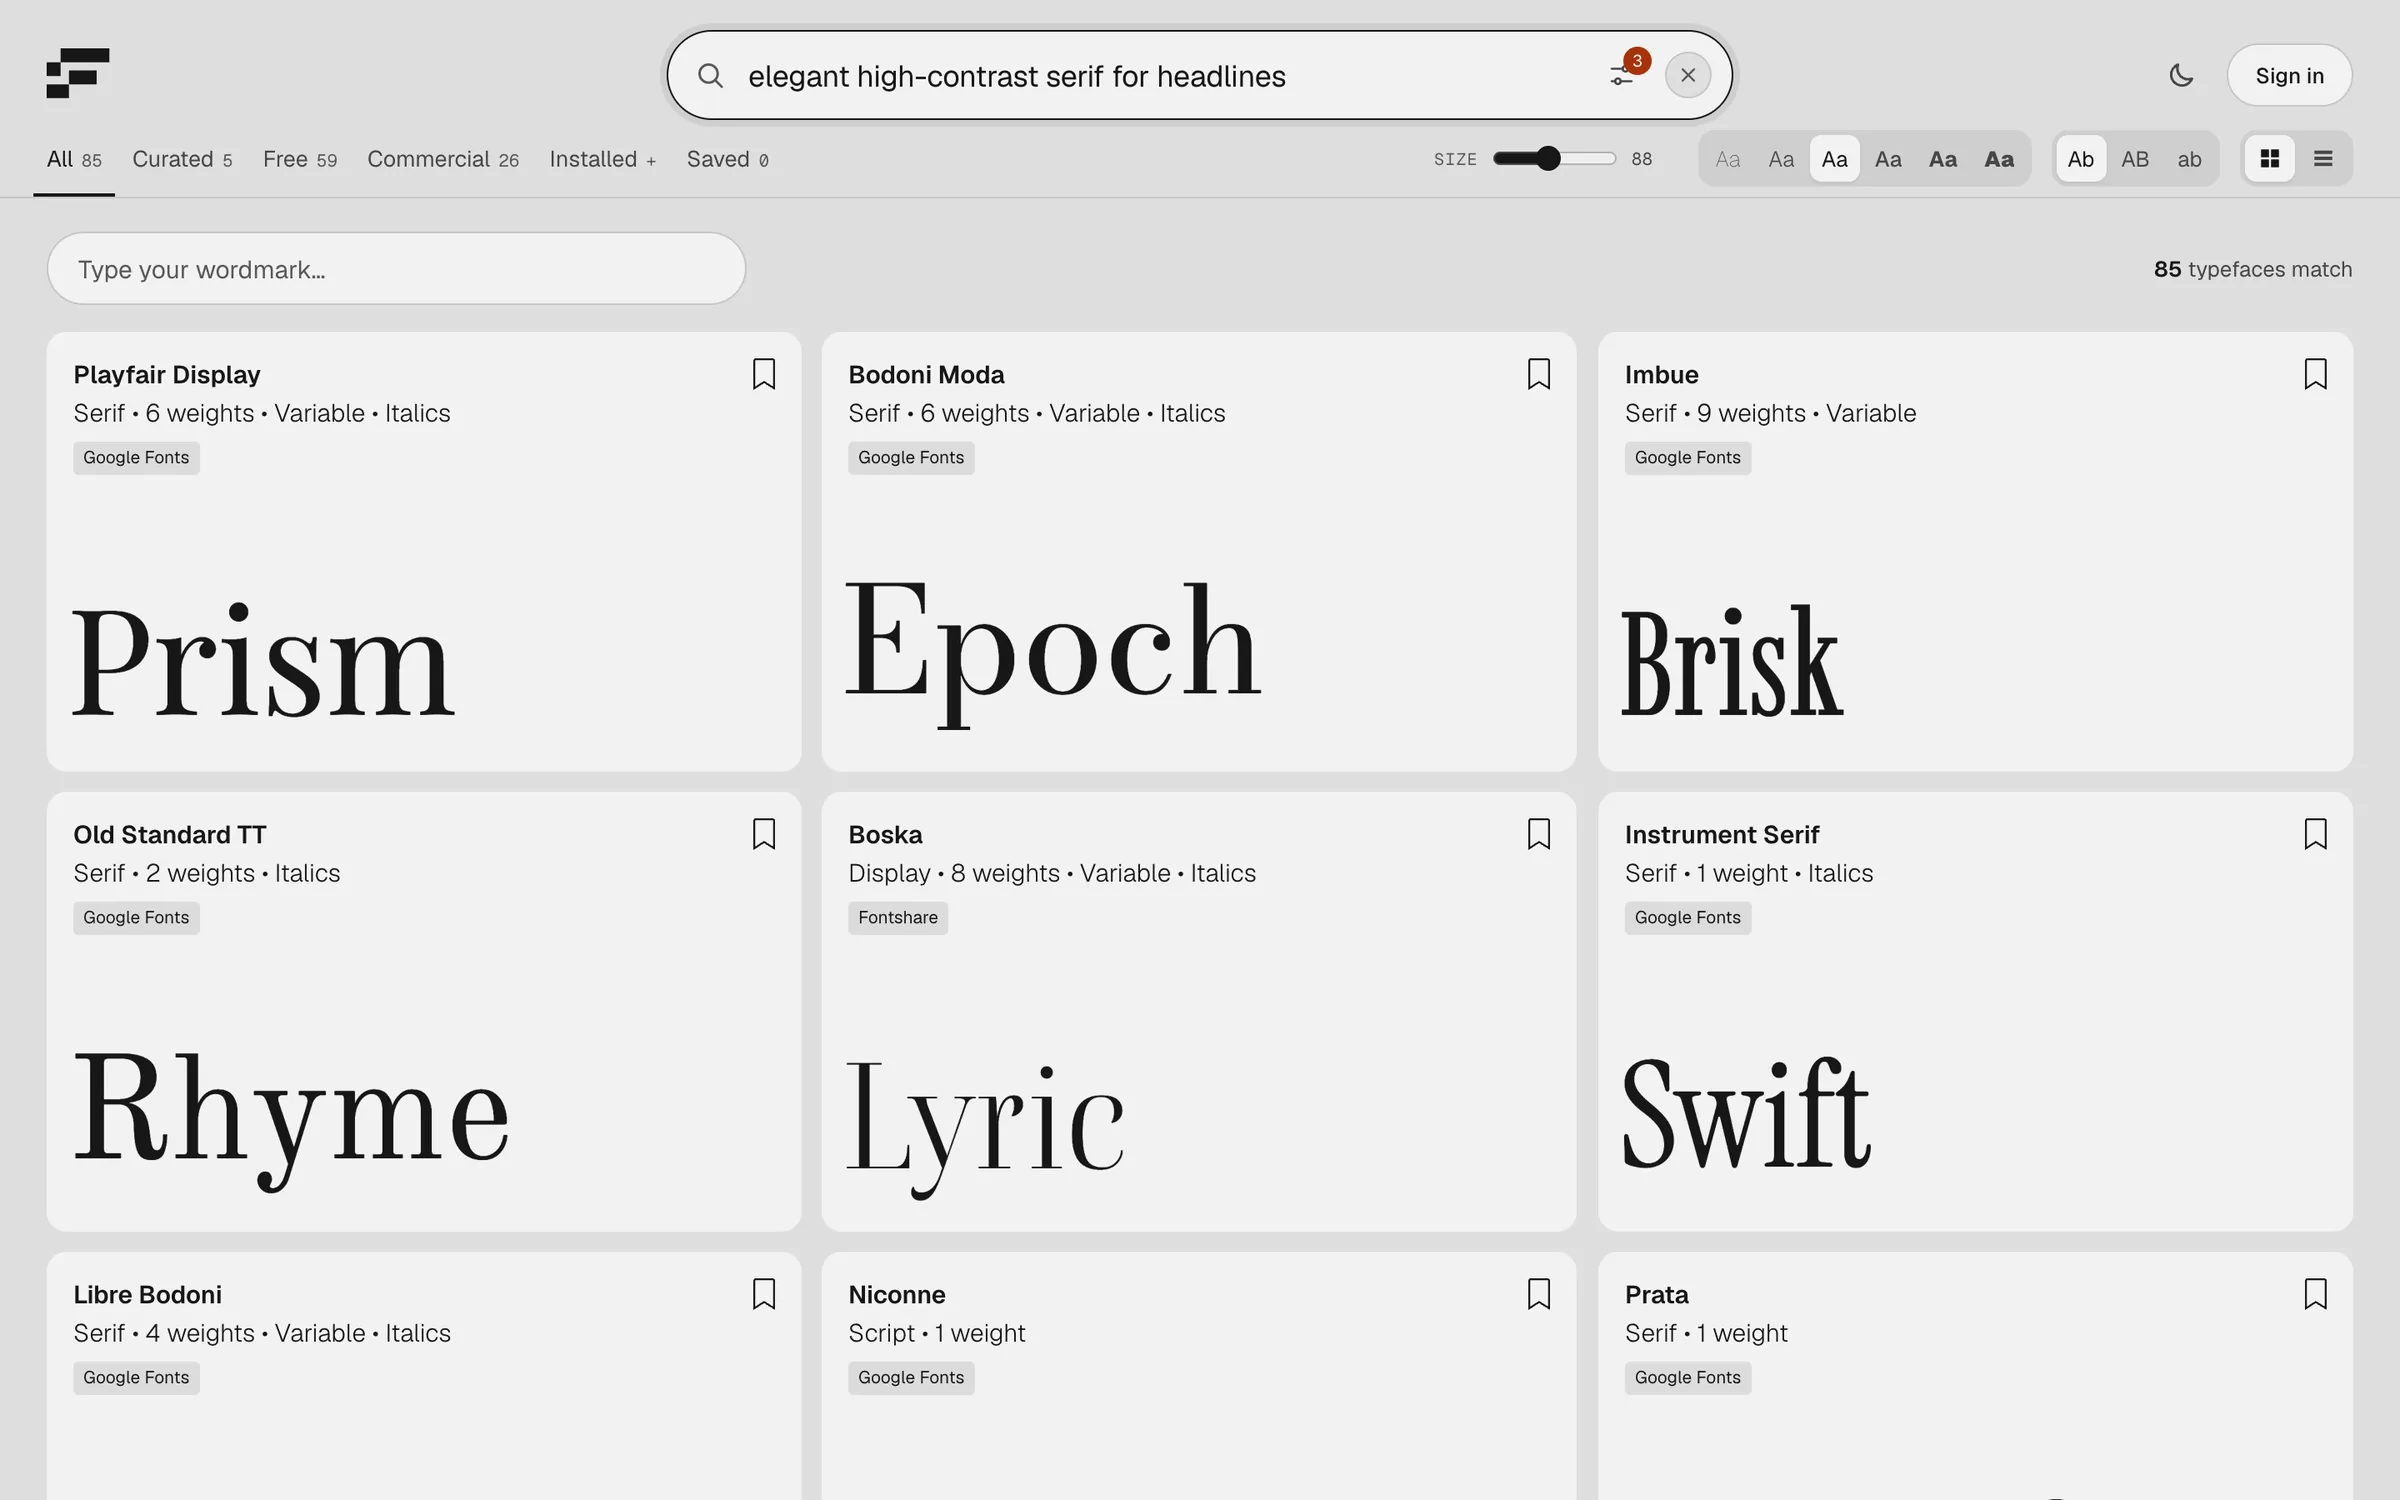Open the 'Swift' Instrument Serif preview

(1746, 1112)
